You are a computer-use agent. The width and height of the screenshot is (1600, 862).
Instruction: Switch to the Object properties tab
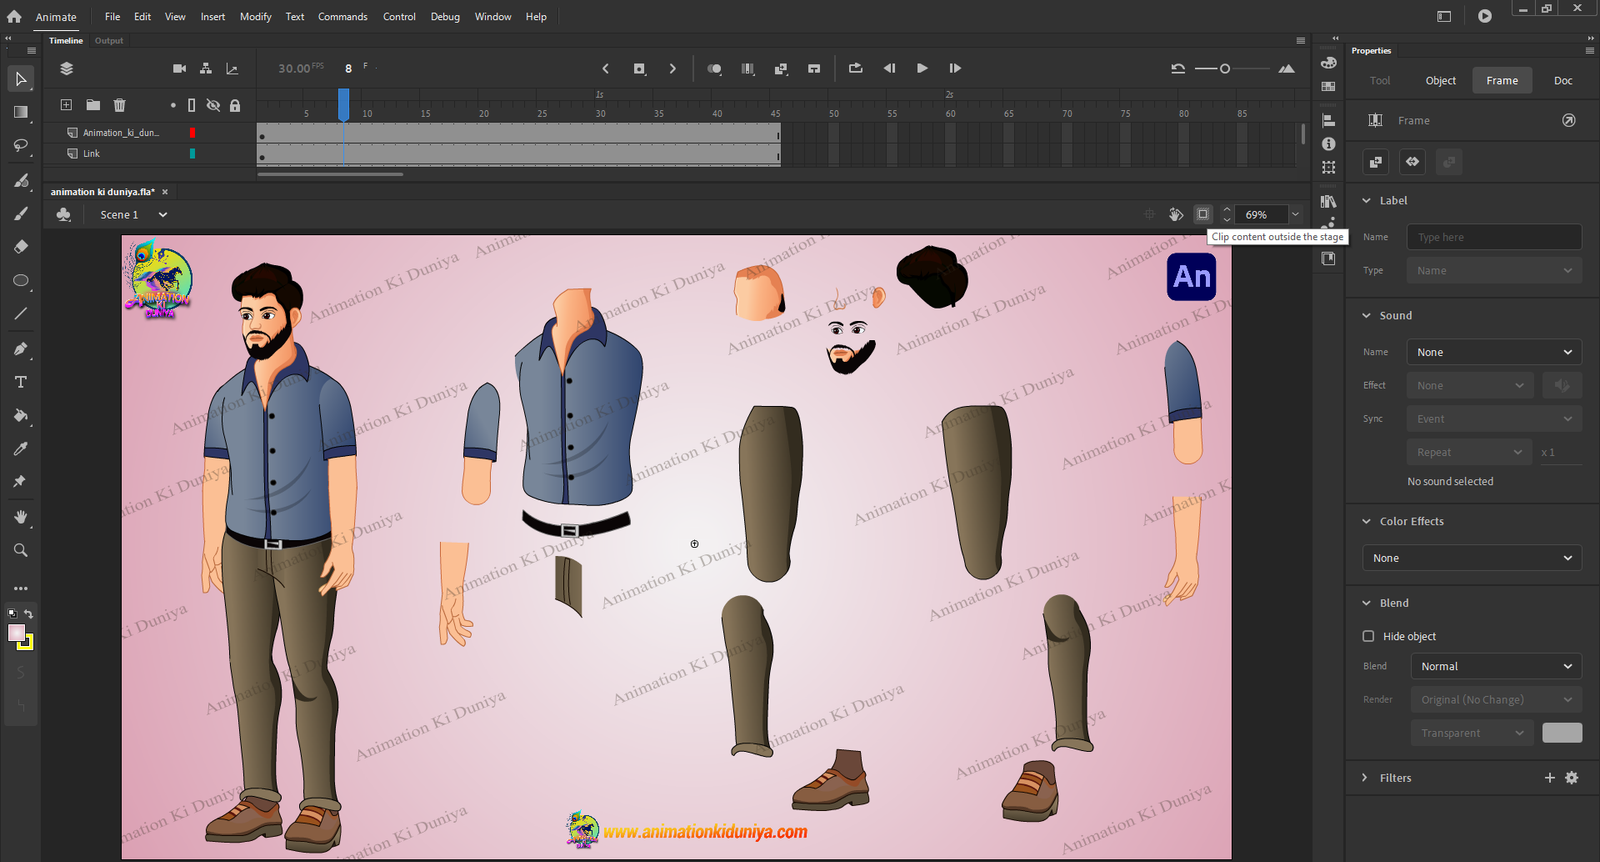[1441, 81]
